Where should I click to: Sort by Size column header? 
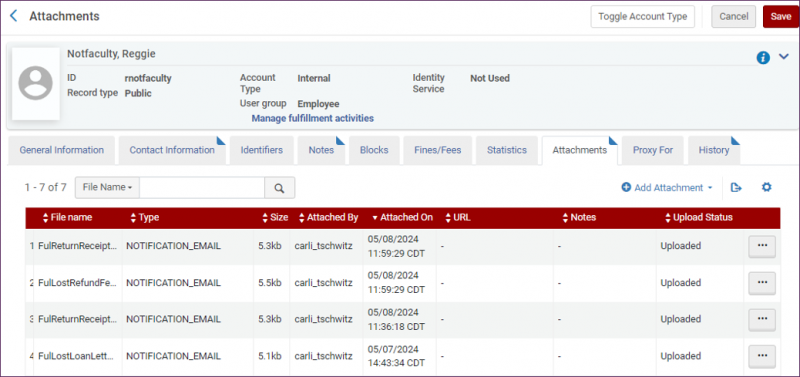pos(275,217)
